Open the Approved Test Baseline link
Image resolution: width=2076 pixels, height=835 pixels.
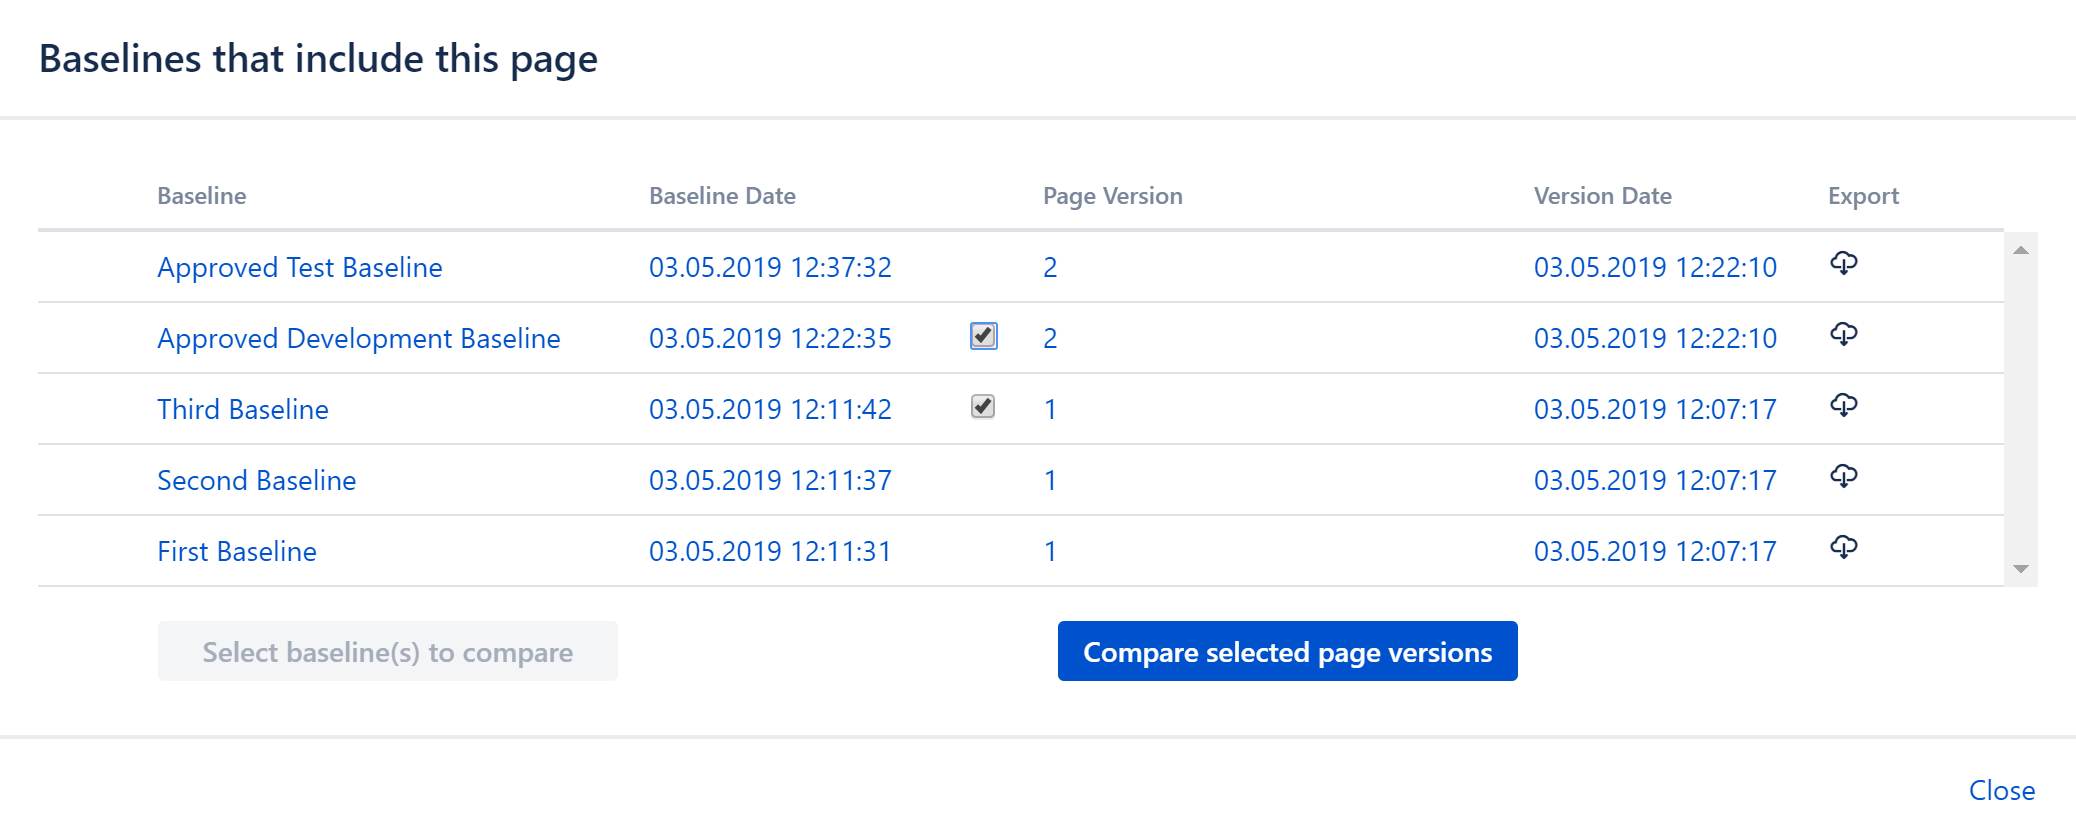coord(299,268)
